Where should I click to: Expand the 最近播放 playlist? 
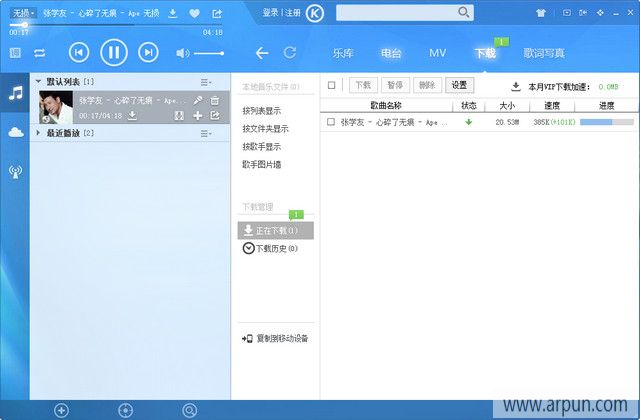pos(38,133)
